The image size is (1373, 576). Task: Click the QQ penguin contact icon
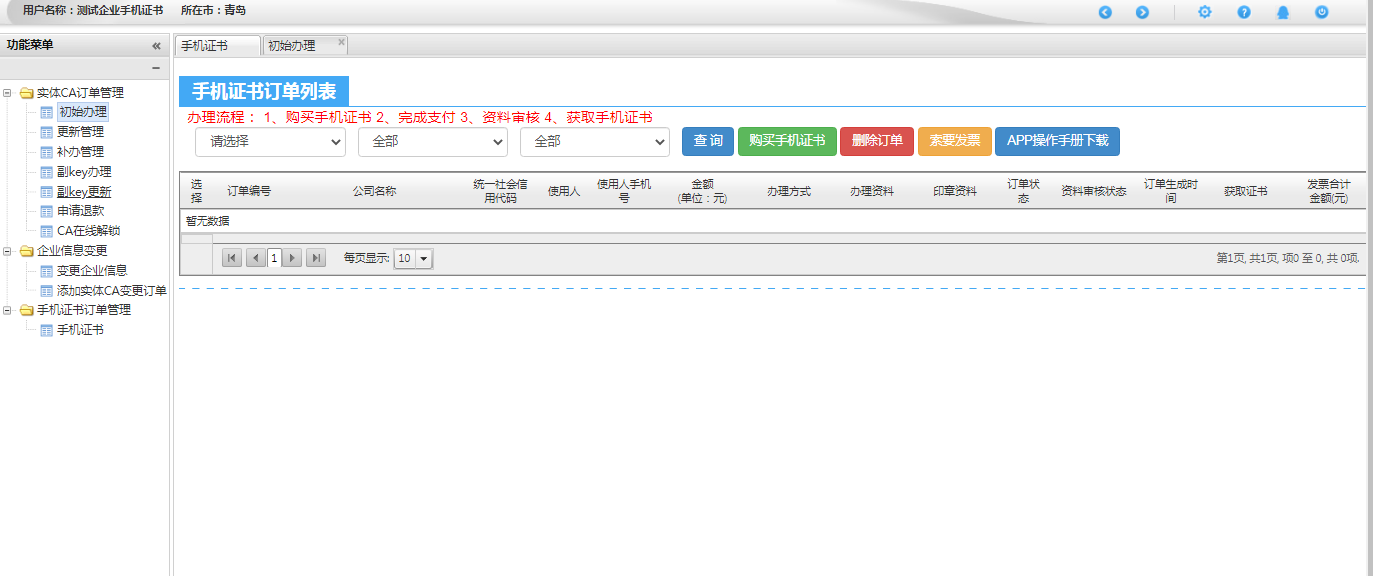pos(1283,12)
